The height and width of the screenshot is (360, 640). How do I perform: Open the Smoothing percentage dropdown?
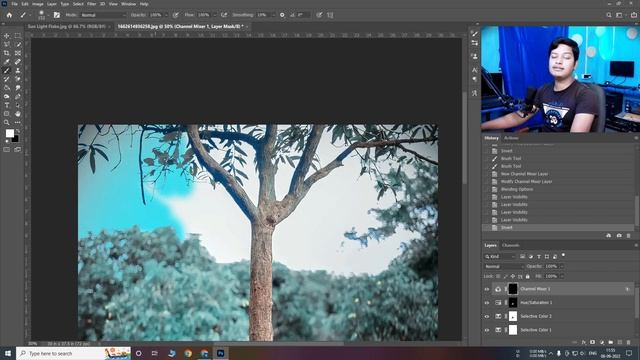(x=273, y=15)
